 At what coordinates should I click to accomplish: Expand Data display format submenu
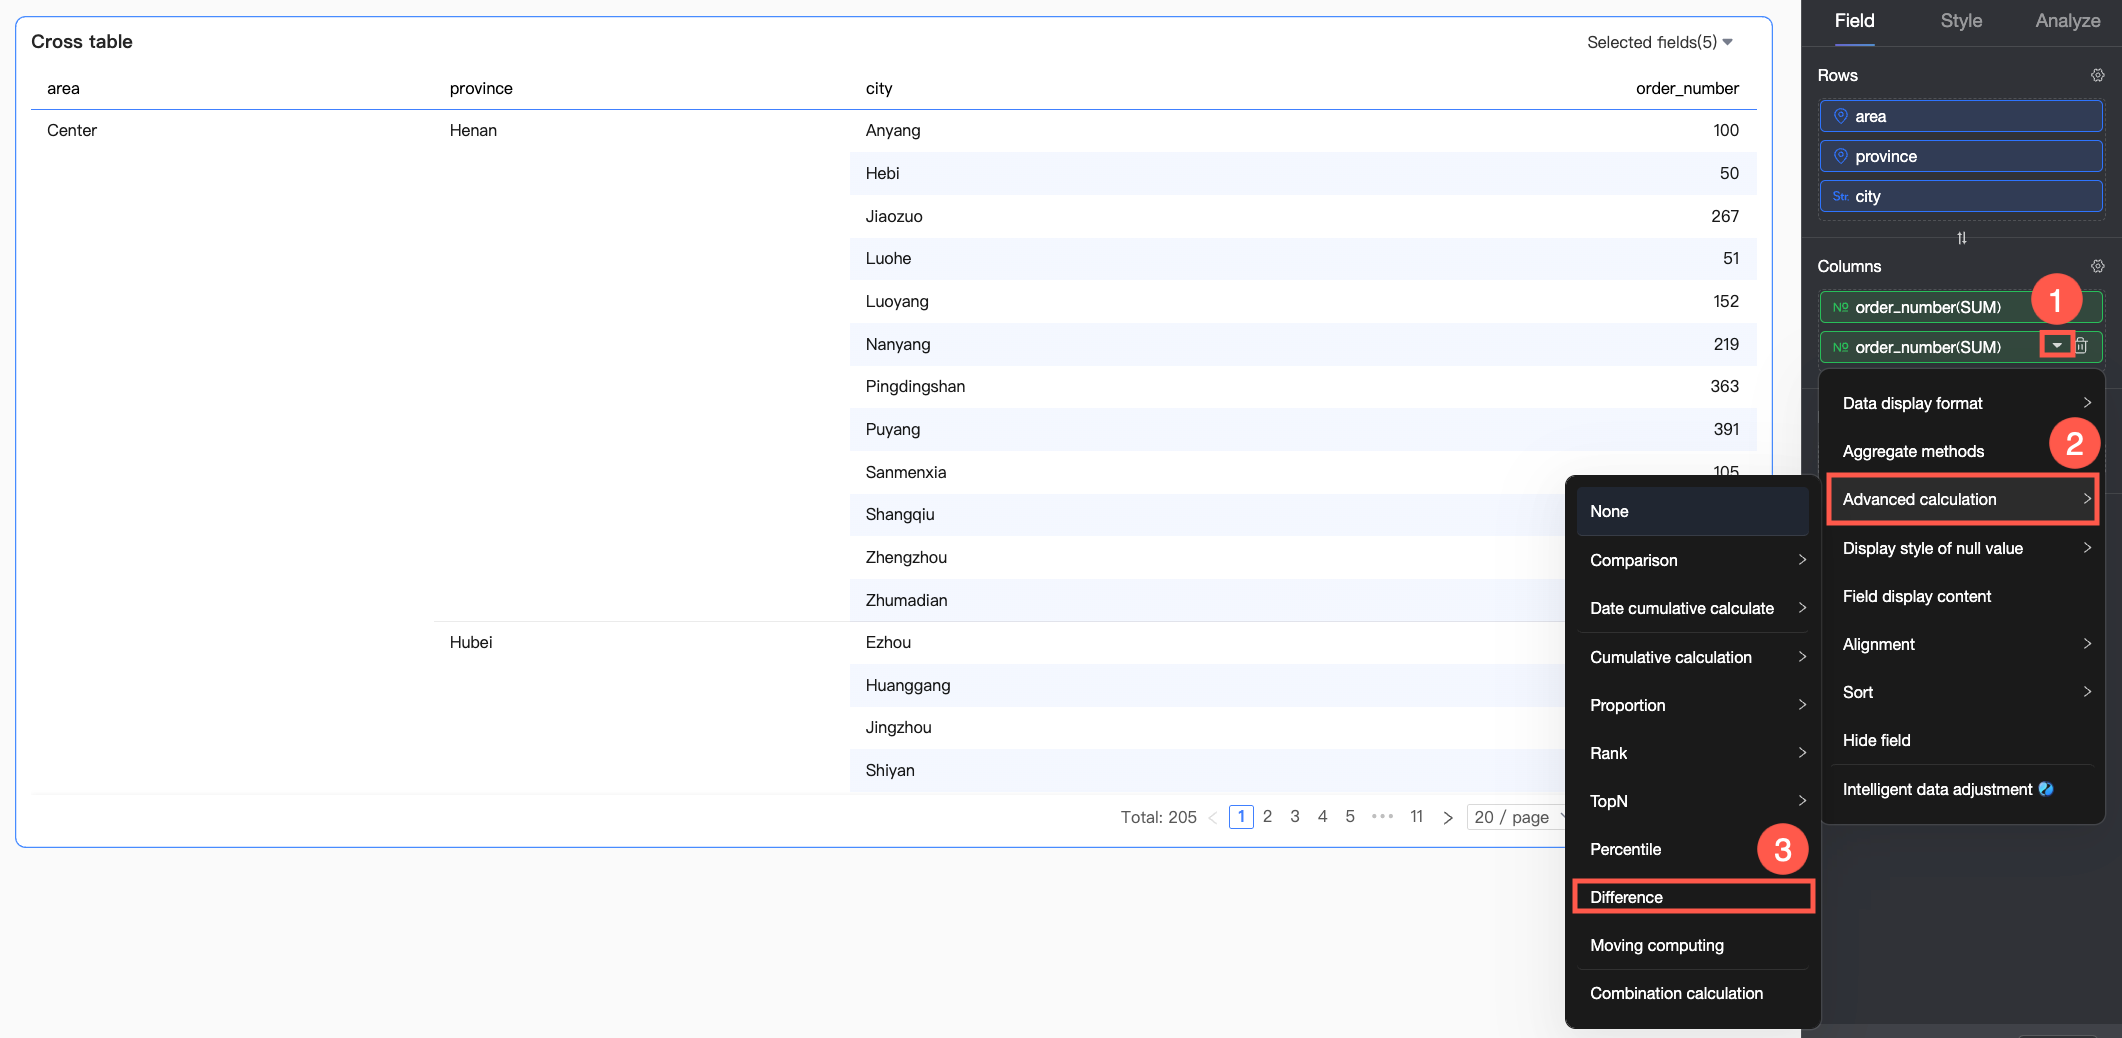pos(1963,403)
